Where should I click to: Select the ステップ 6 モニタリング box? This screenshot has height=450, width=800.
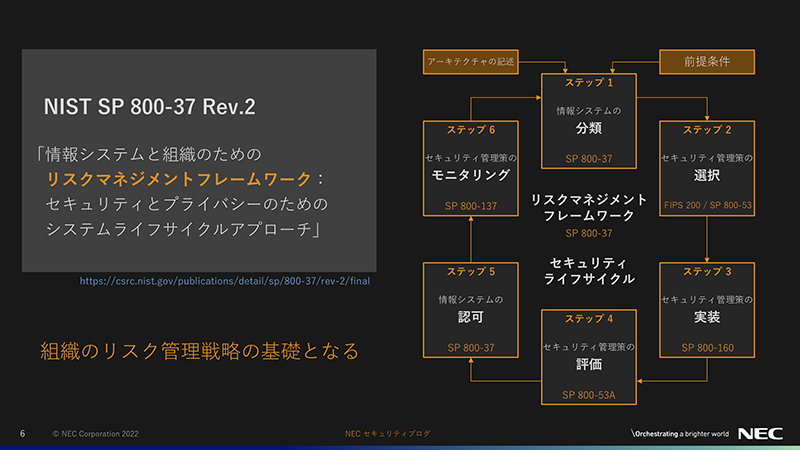coord(470,169)
